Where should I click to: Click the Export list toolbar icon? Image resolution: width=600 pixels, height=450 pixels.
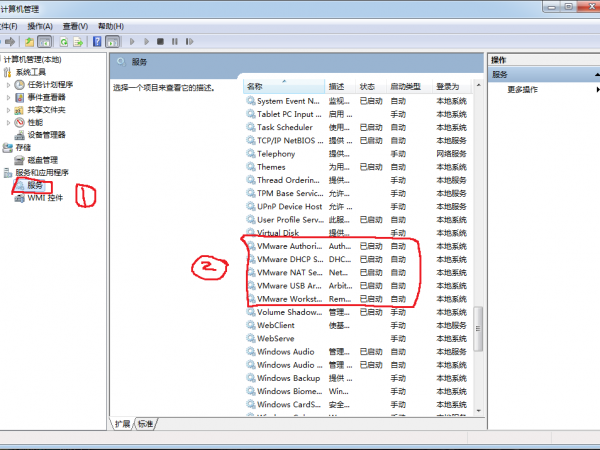[x=78, y=42]
